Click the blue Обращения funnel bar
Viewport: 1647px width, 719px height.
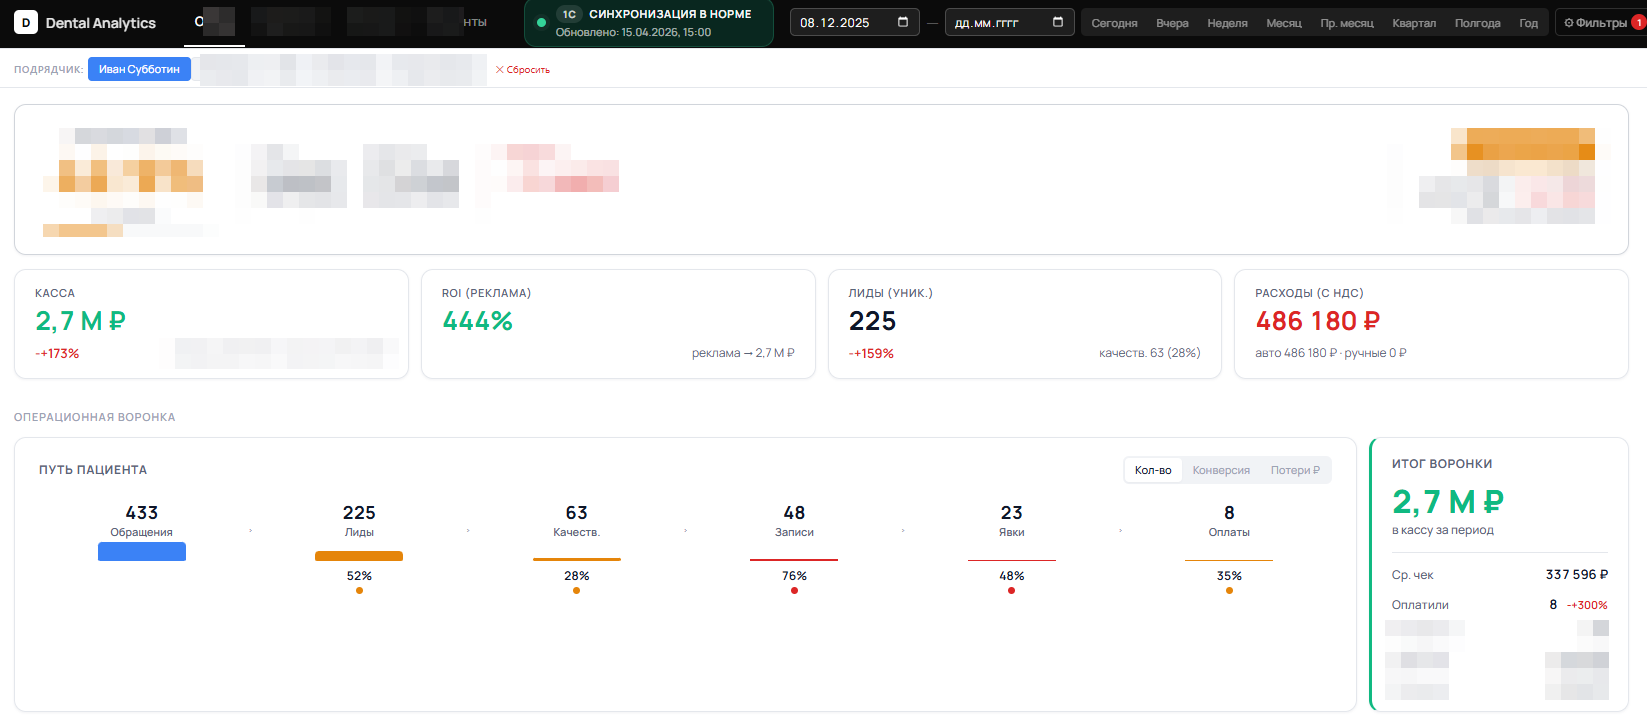[x=142, y=551]
